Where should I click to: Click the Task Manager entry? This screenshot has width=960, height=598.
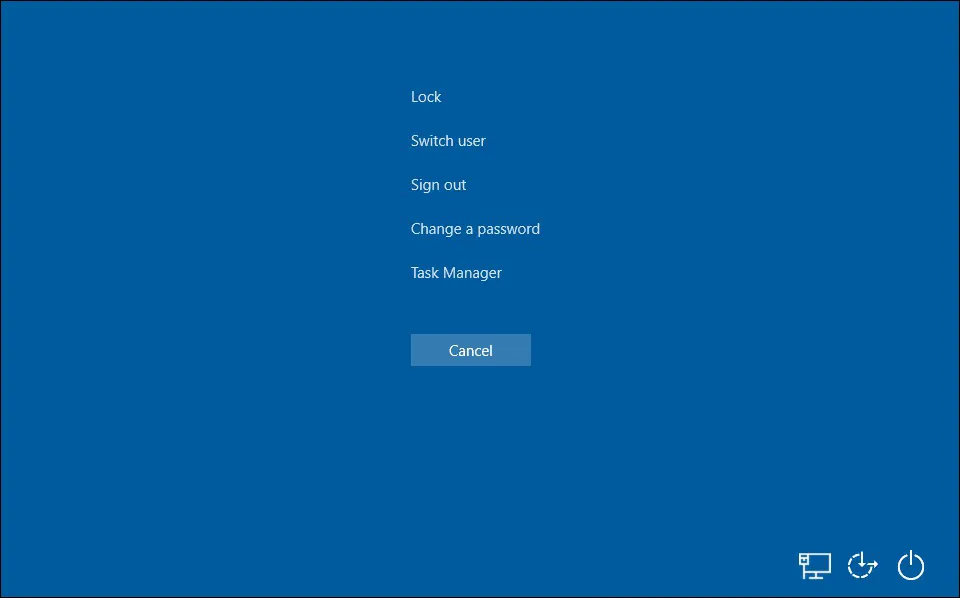(456, 273)
